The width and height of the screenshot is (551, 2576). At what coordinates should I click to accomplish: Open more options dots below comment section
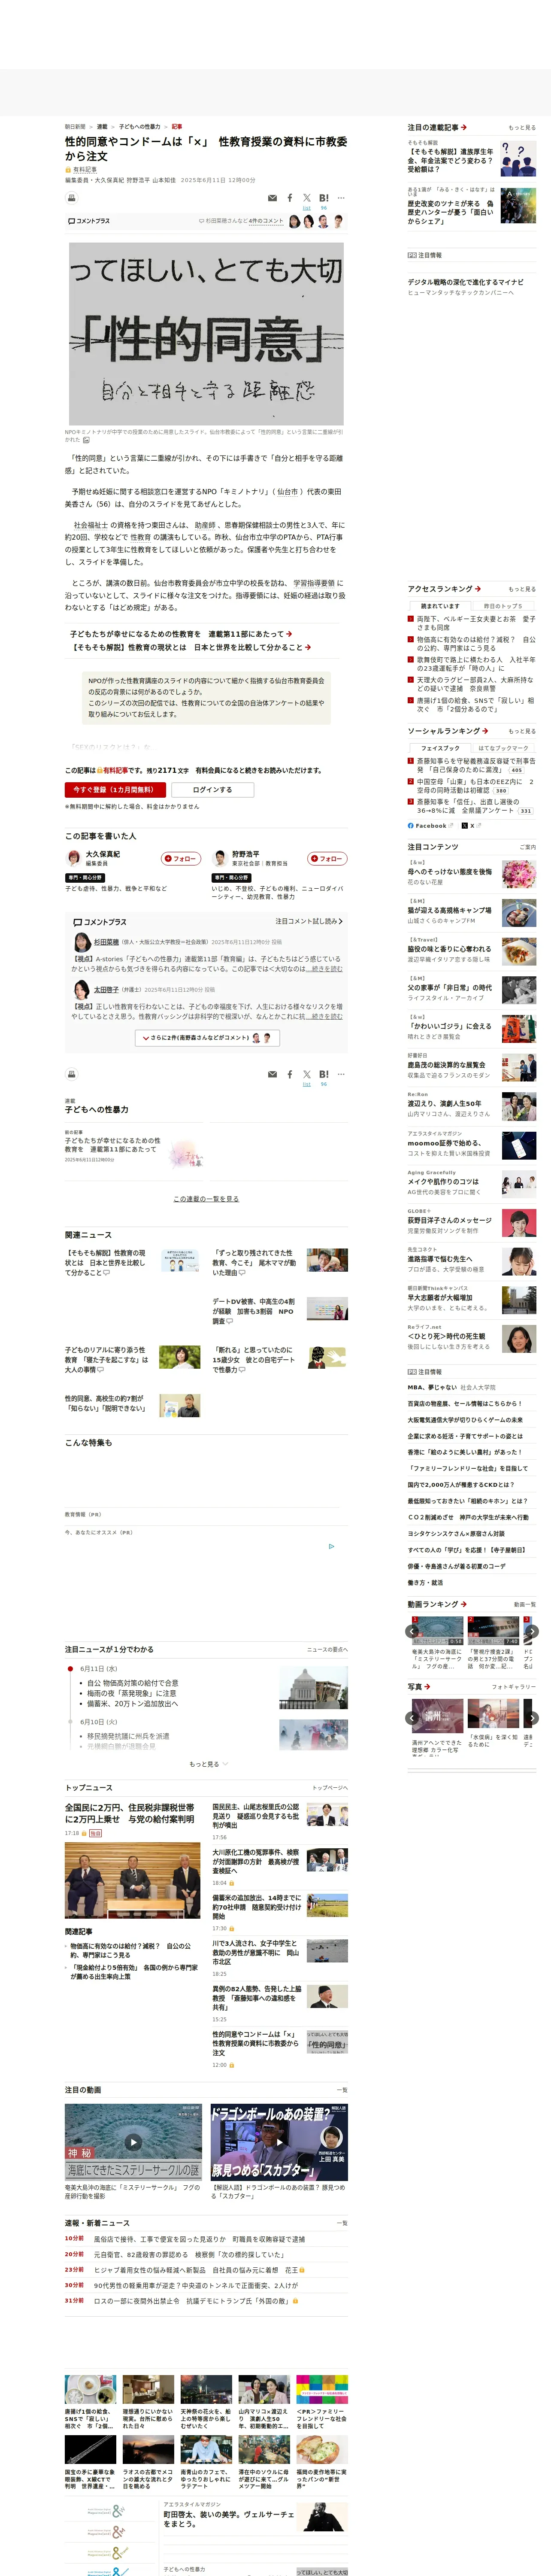point(341,1074)
